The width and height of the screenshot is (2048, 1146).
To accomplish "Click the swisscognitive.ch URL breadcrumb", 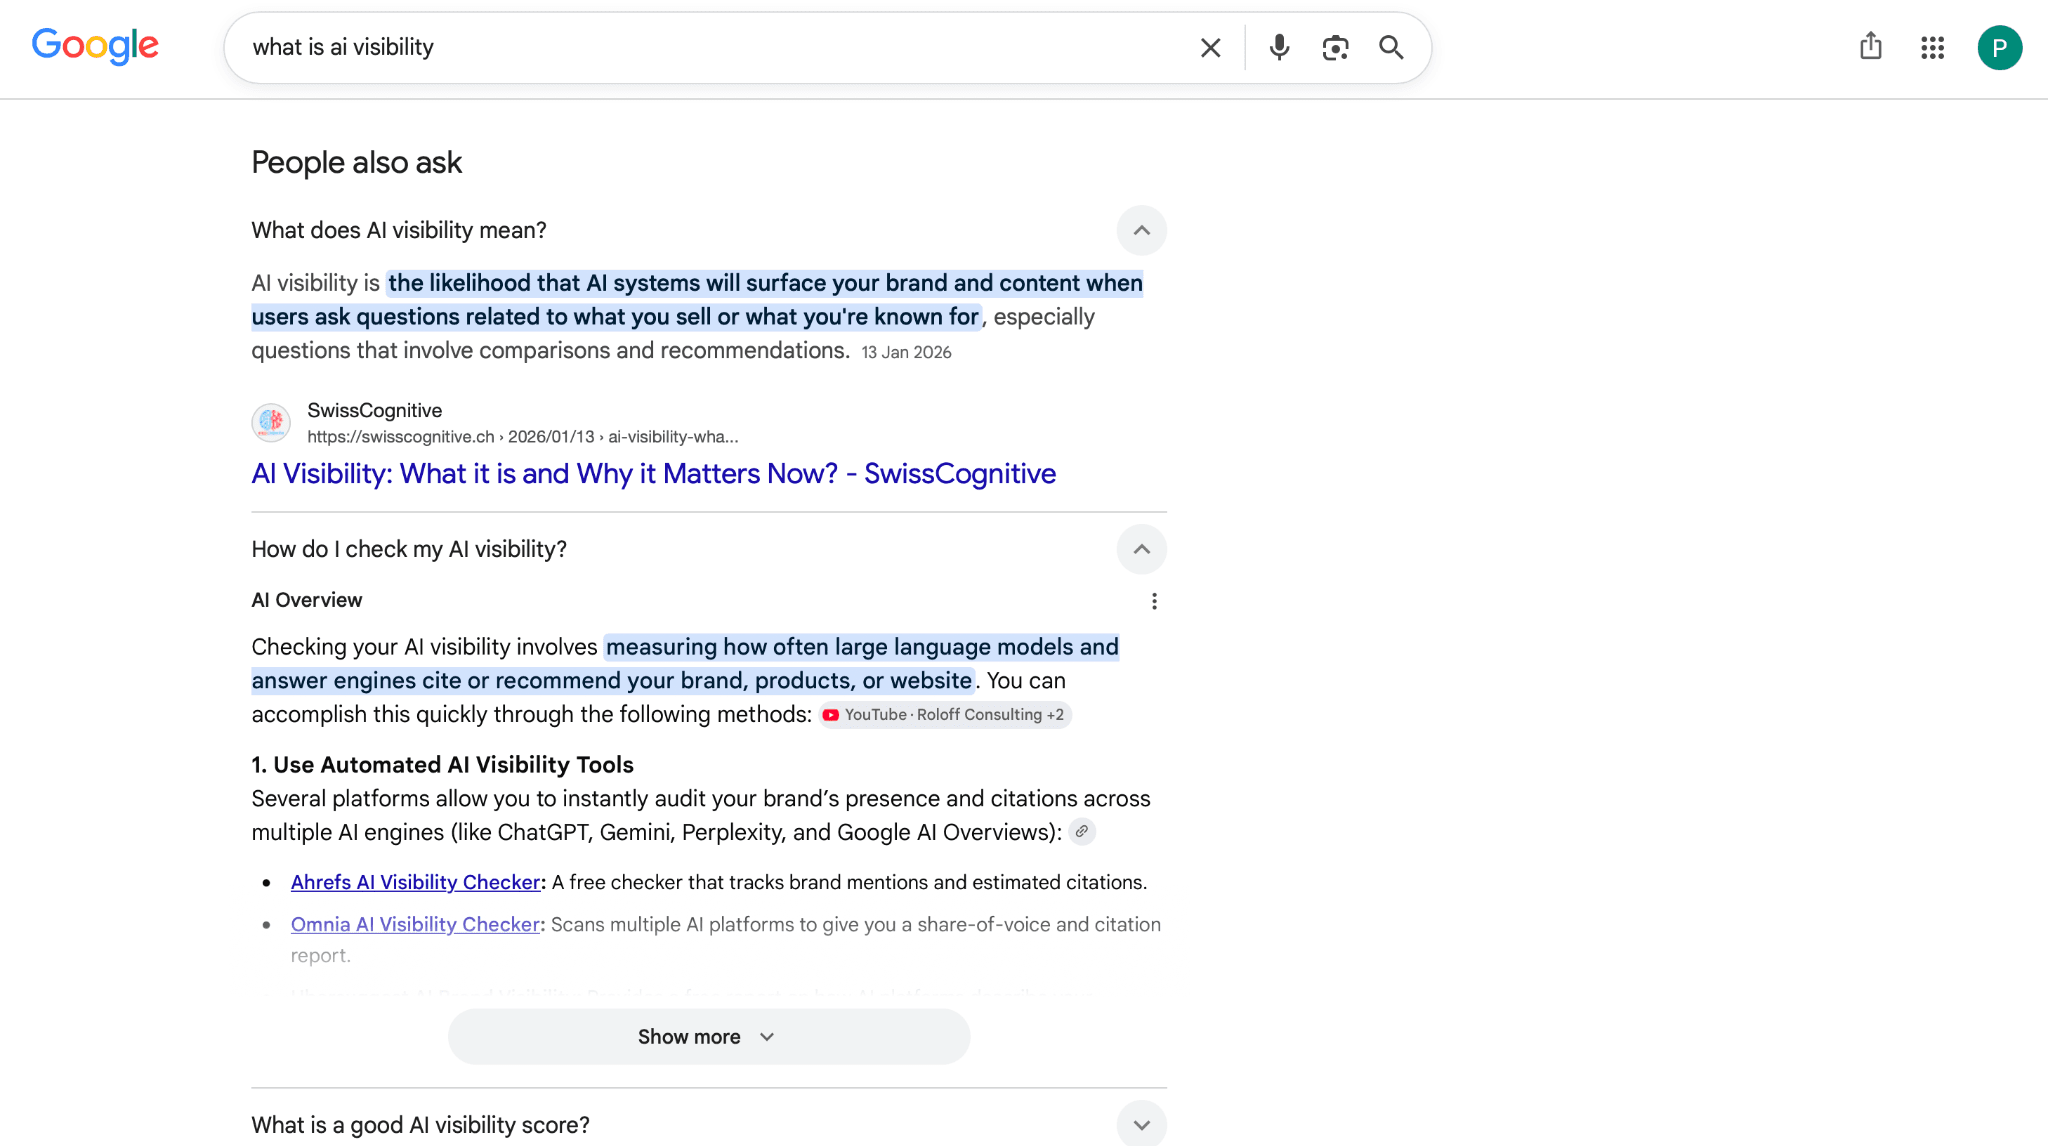I will 522,437.
